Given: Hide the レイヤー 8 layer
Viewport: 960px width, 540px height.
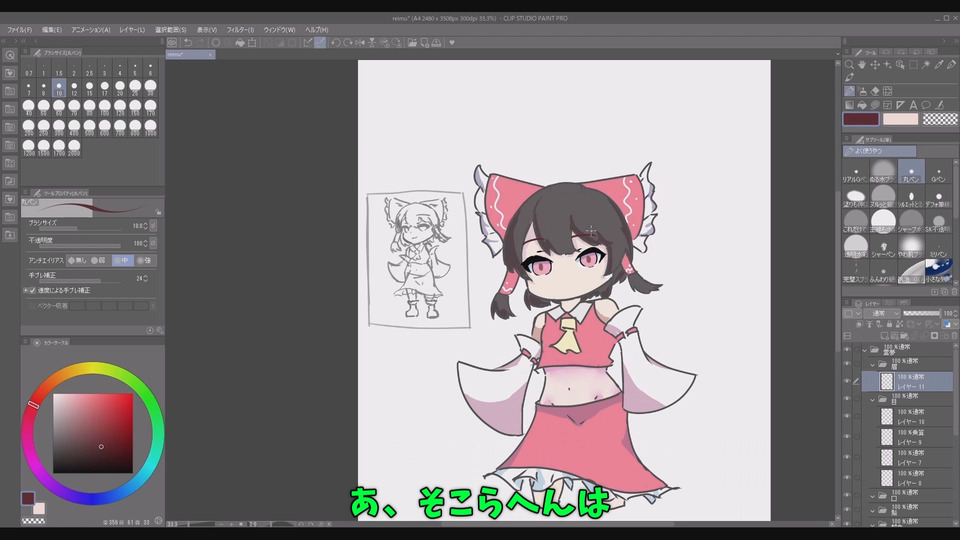Looking at the screenshot, I should (x=847, y=478).
